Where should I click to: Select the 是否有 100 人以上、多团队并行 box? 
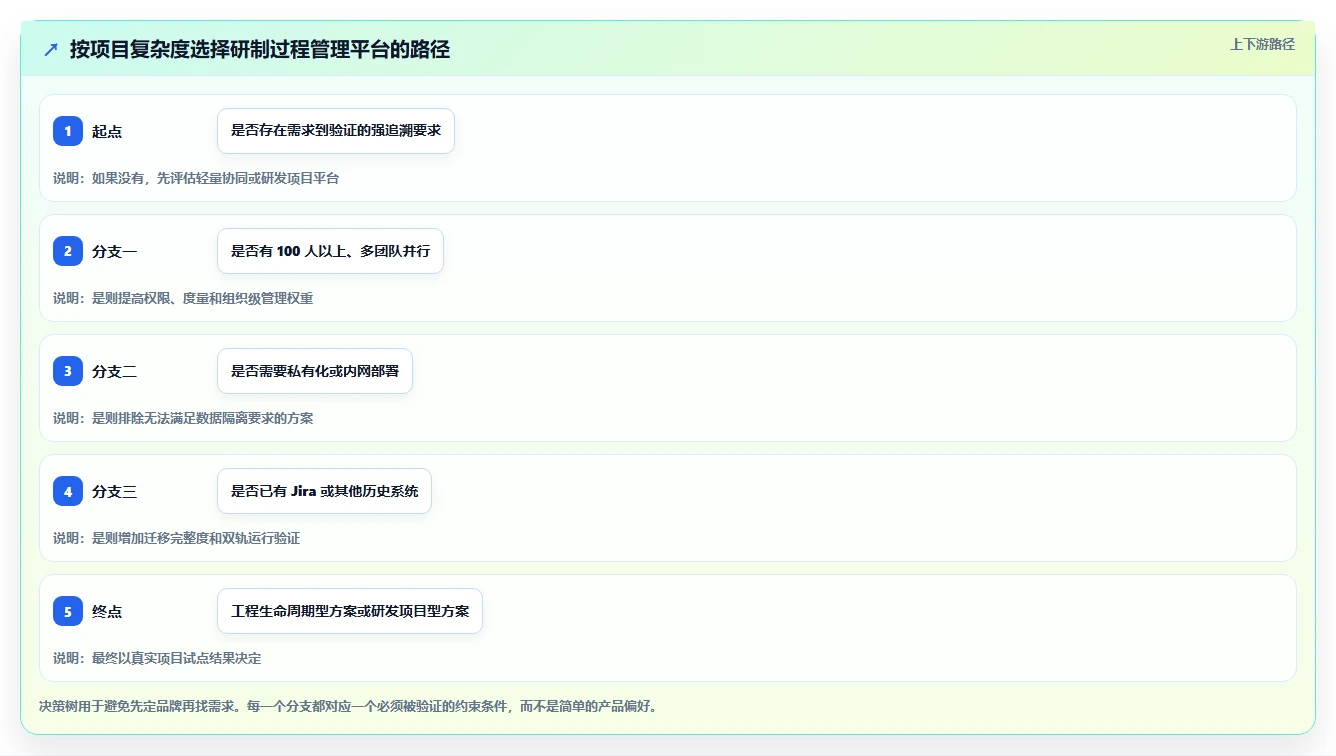click(330, 251)
